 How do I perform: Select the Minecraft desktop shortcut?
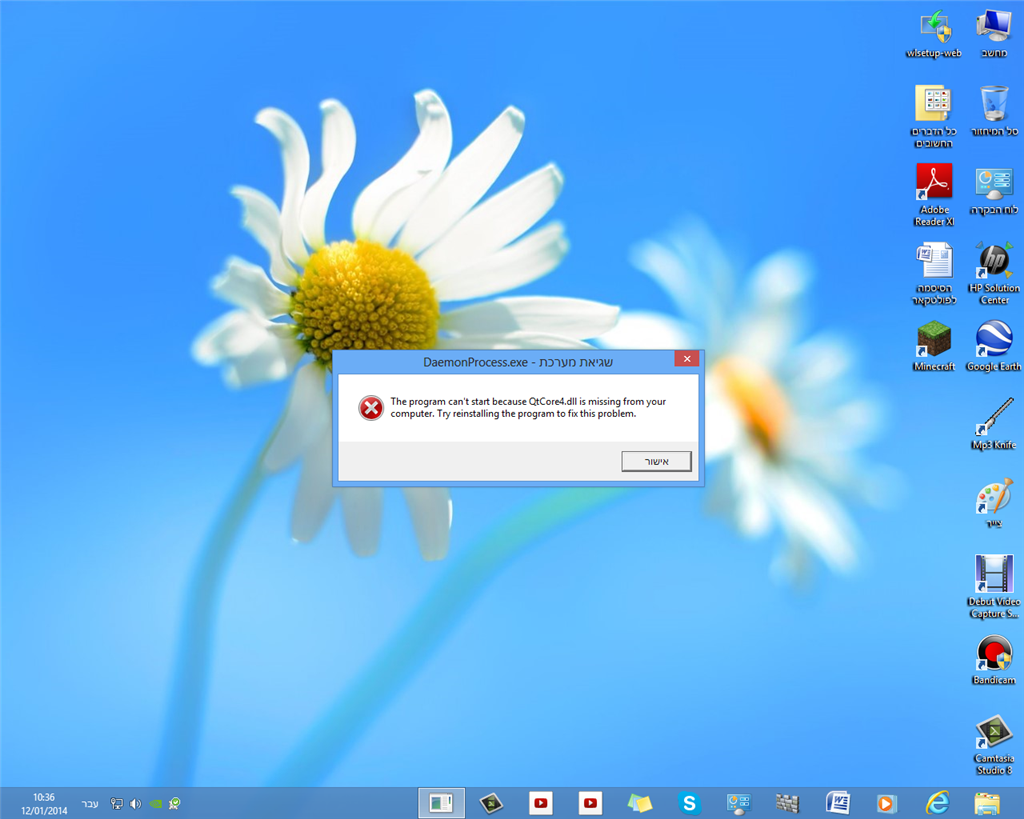tap(934, 347)
